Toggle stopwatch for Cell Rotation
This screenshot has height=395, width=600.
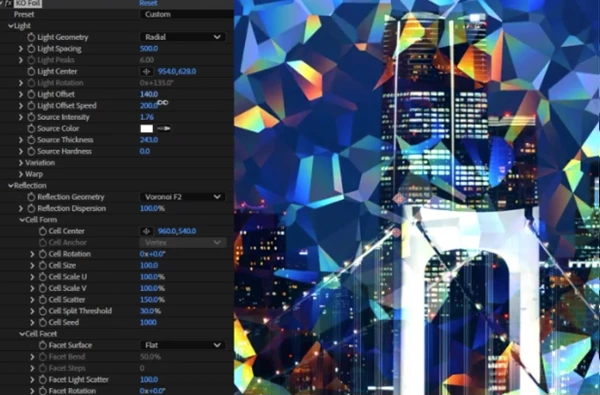42,254
